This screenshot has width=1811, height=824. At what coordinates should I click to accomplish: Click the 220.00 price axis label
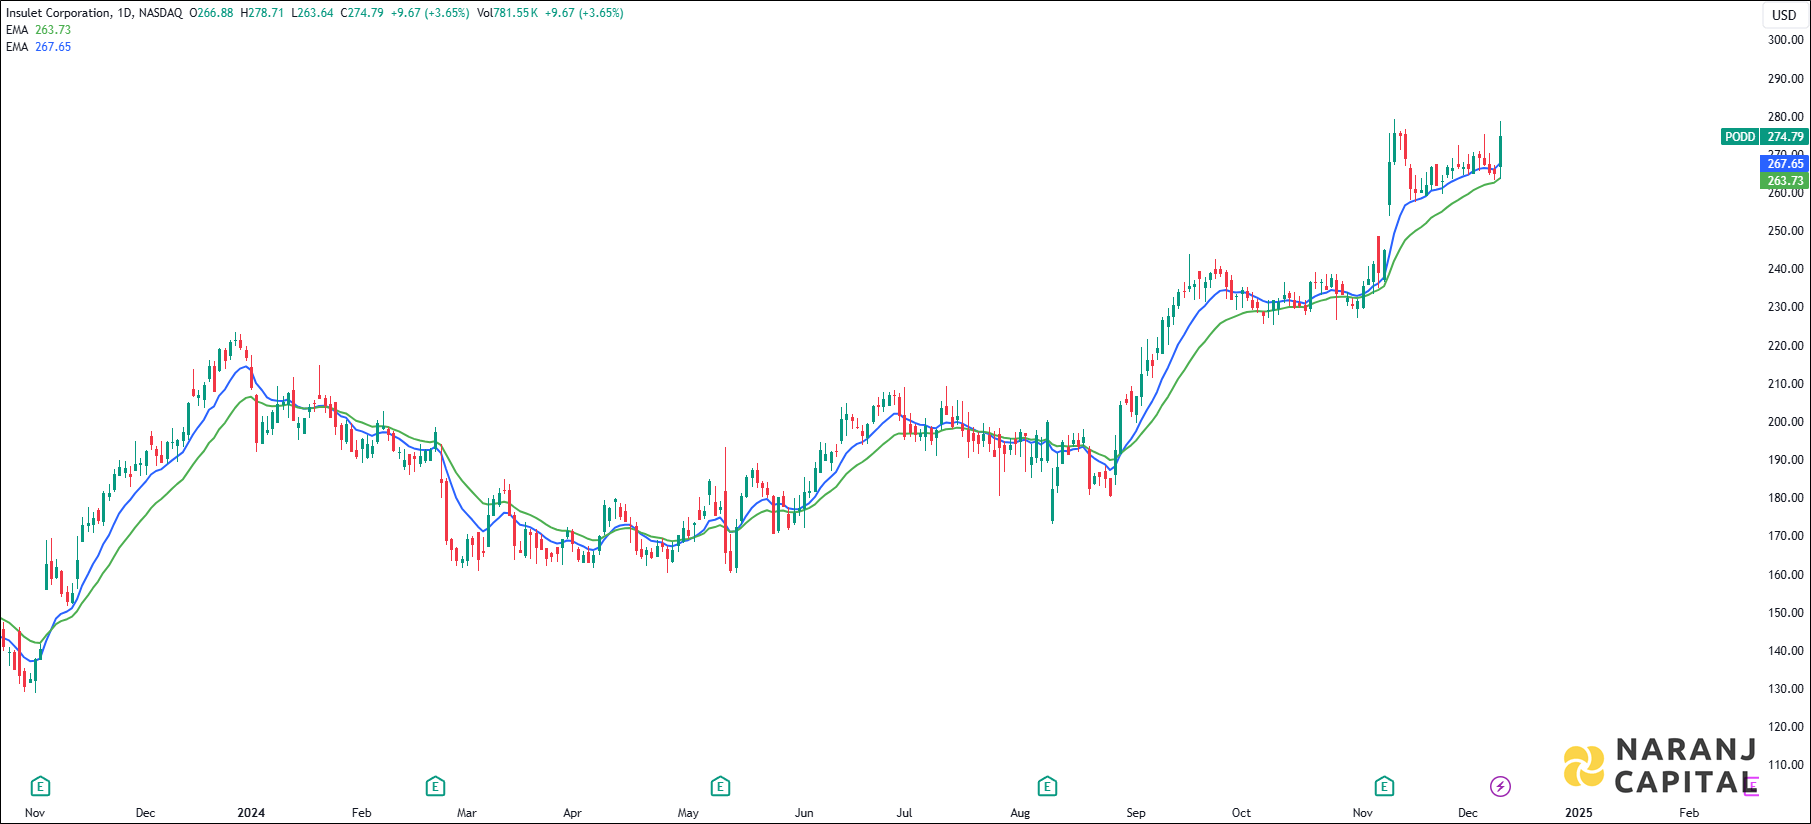(1785, 346)
